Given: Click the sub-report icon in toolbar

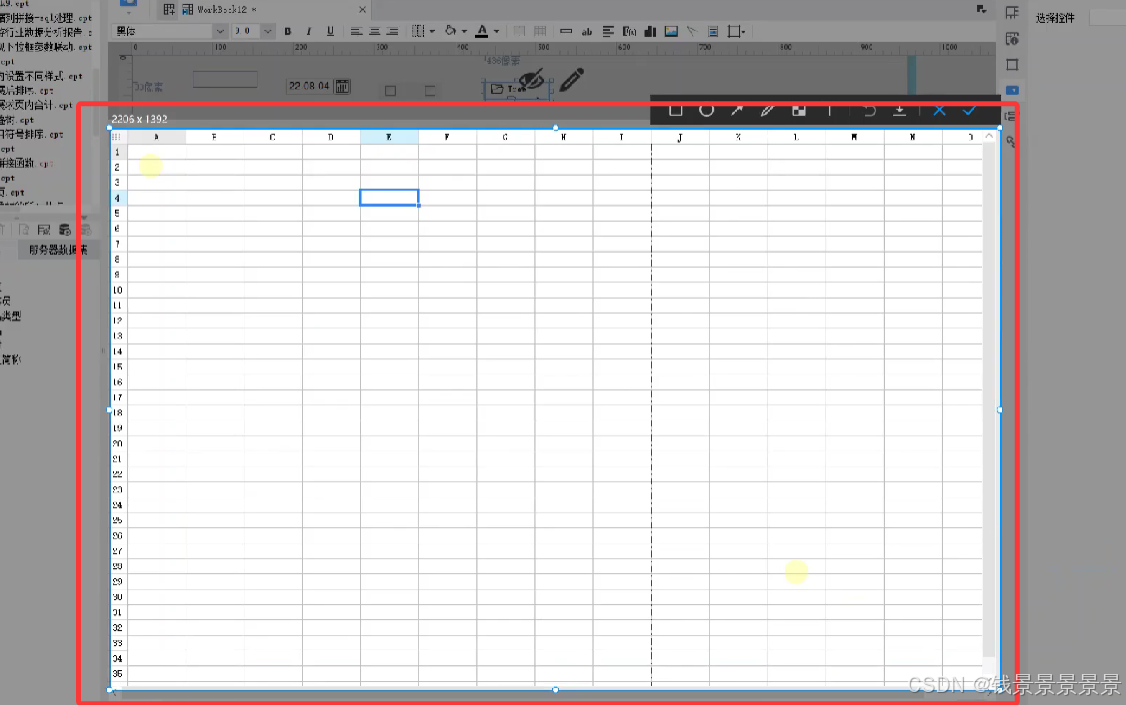Looking at the screenshot, I should [x=713, y=31].
